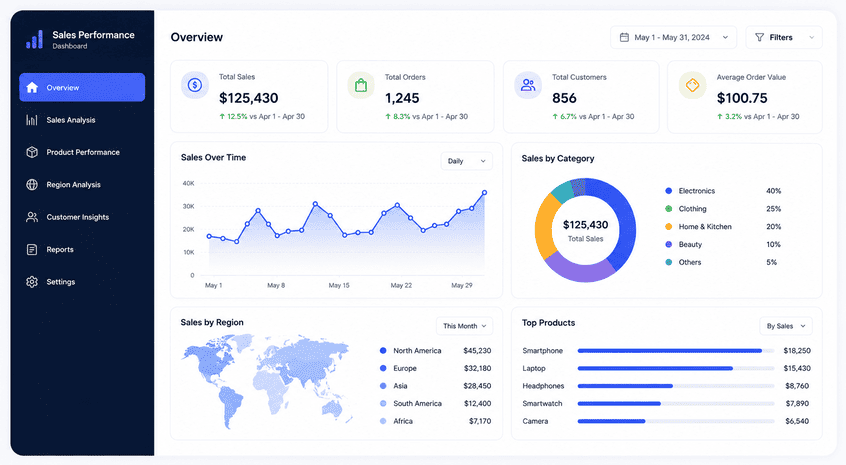The height and width of the screenshot is (465, 846).
Task: Click the Home & Kitchen orange legend dot
Action: (x=668, y=227)
